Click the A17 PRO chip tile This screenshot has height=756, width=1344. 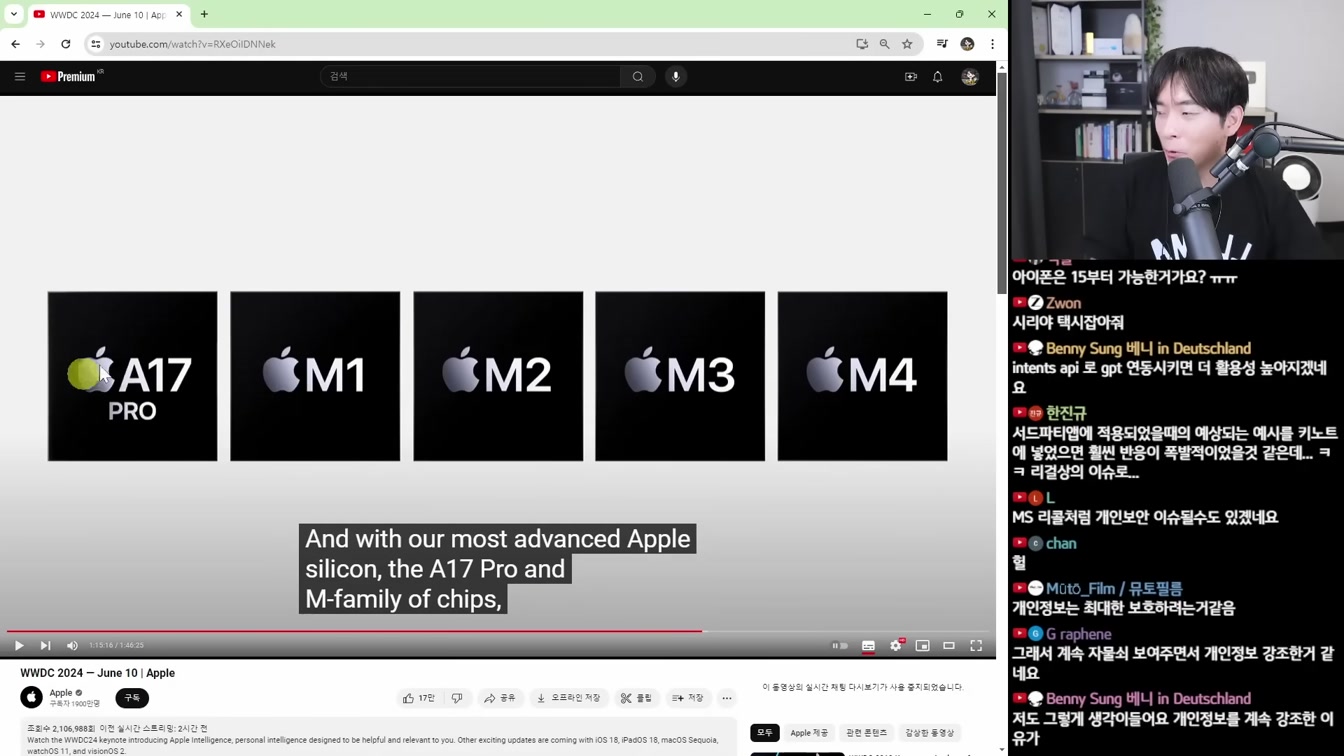(132, 376)
